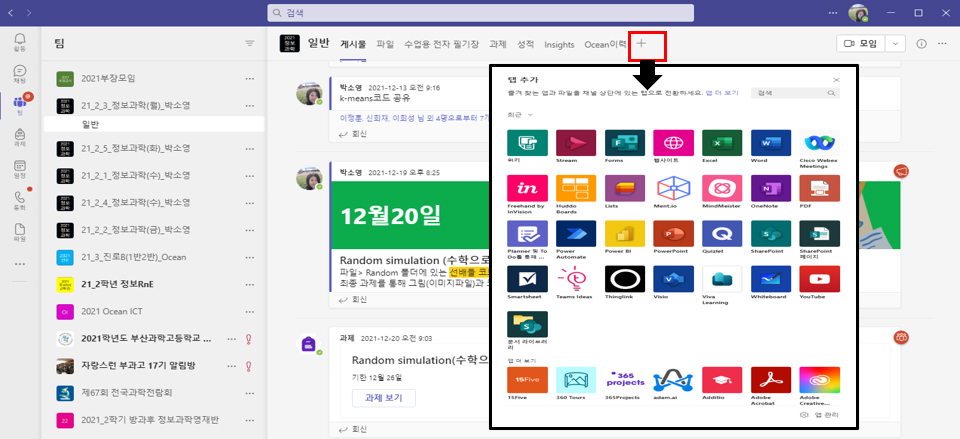
Task: Open Calendar (일정) in the left rail
Action: (x=20, y=170)
